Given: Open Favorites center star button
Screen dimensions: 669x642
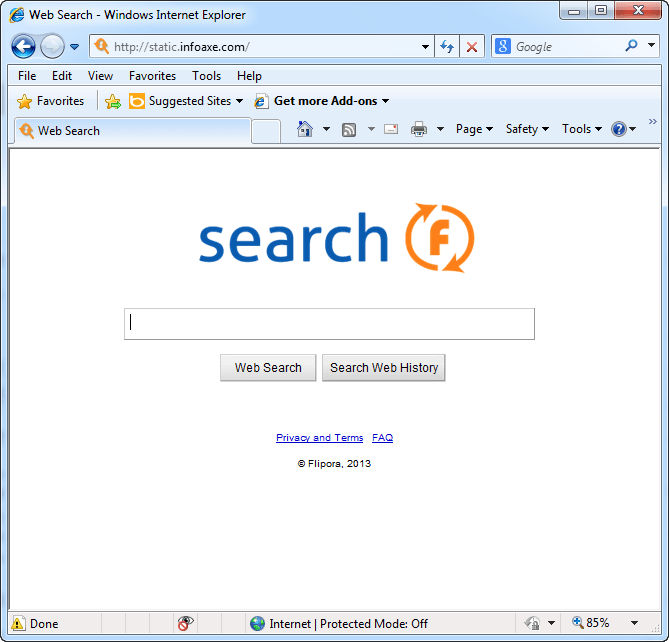Looking at the screenshot, I should (50, 101).
